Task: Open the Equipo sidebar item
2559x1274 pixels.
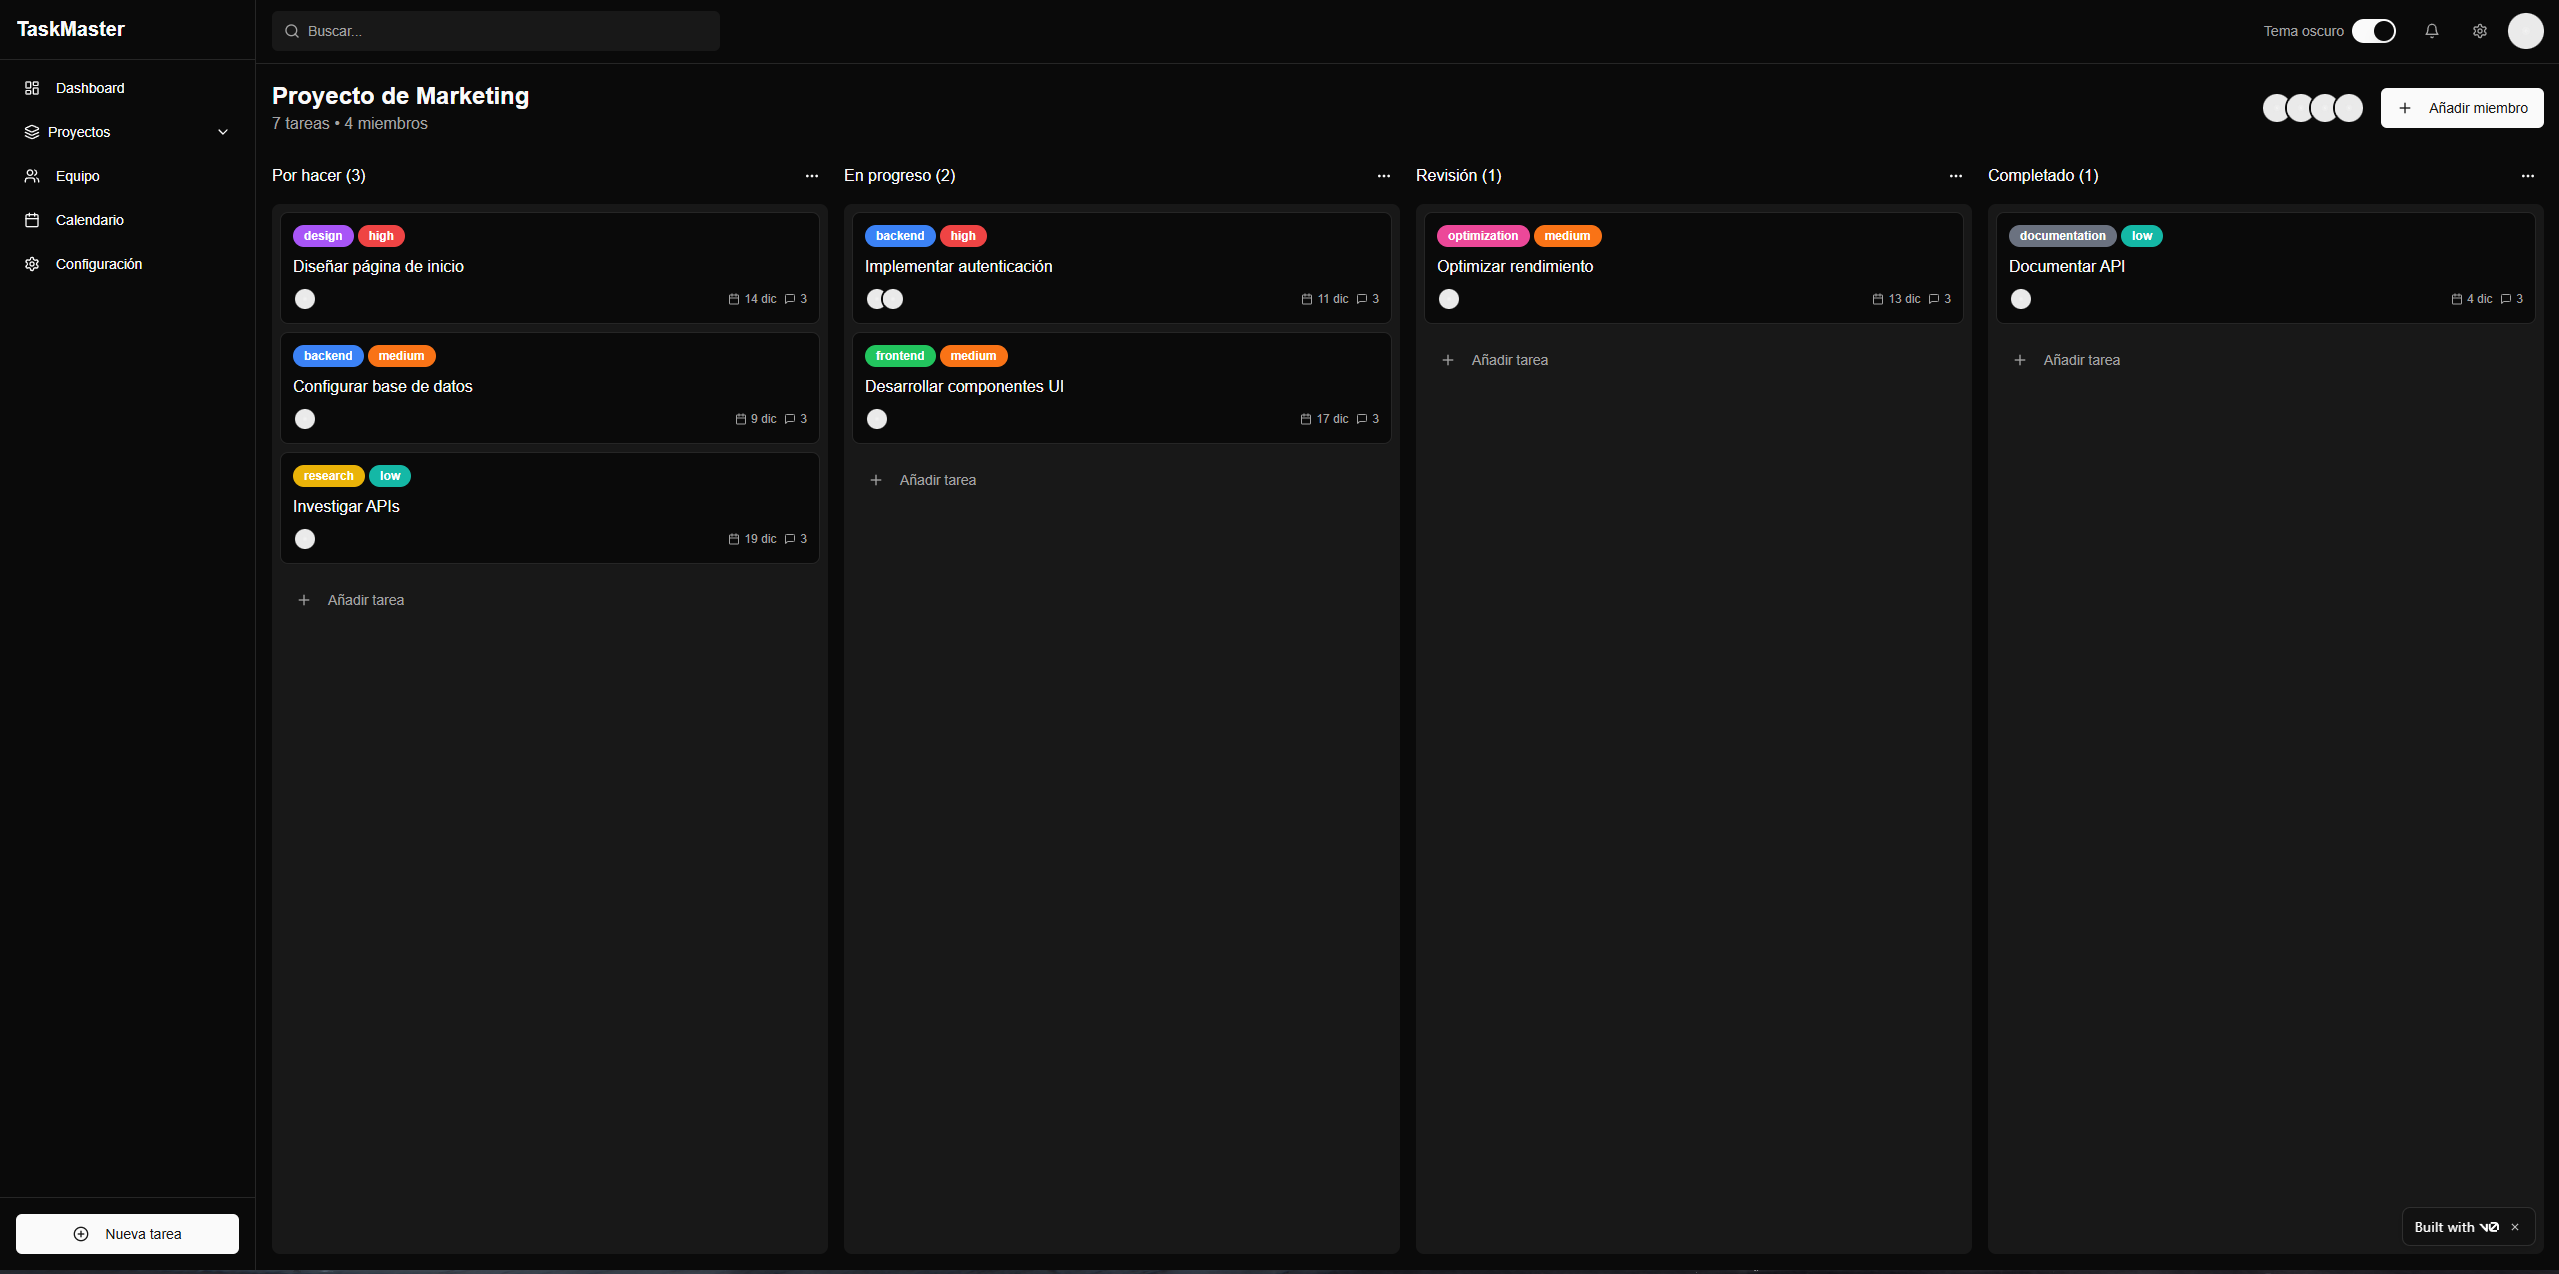Action: [x=78, y=176]
